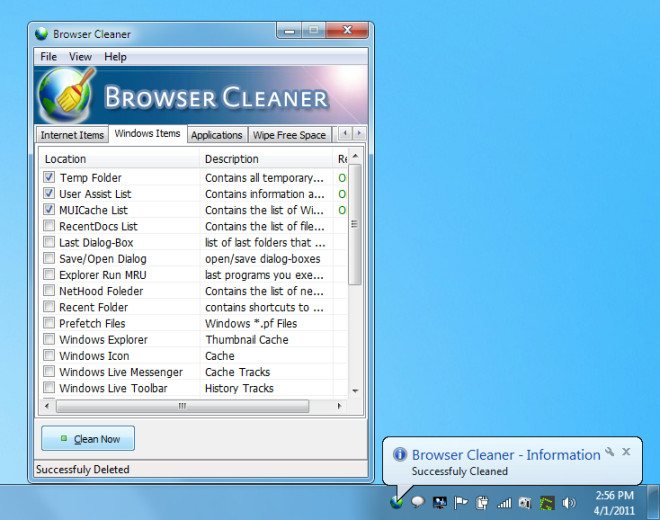Enable the Windows Icon checkbox
This screenshot has height=520, width=660.
[x=49, y=355]
